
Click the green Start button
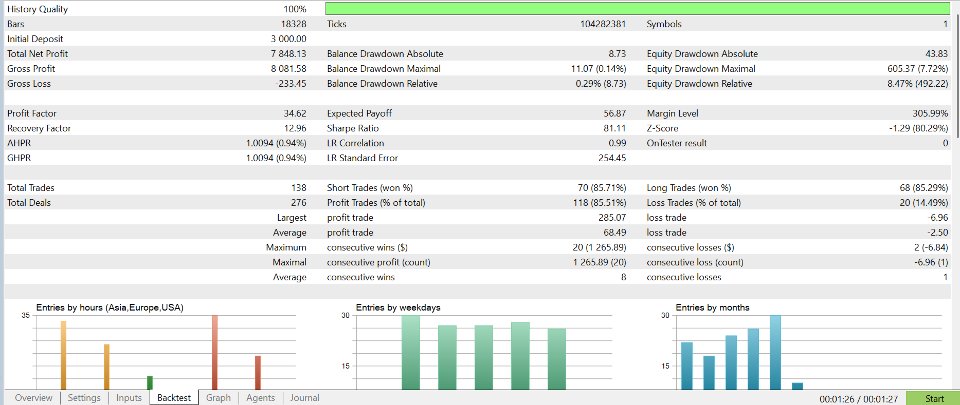tap(933, 398)
